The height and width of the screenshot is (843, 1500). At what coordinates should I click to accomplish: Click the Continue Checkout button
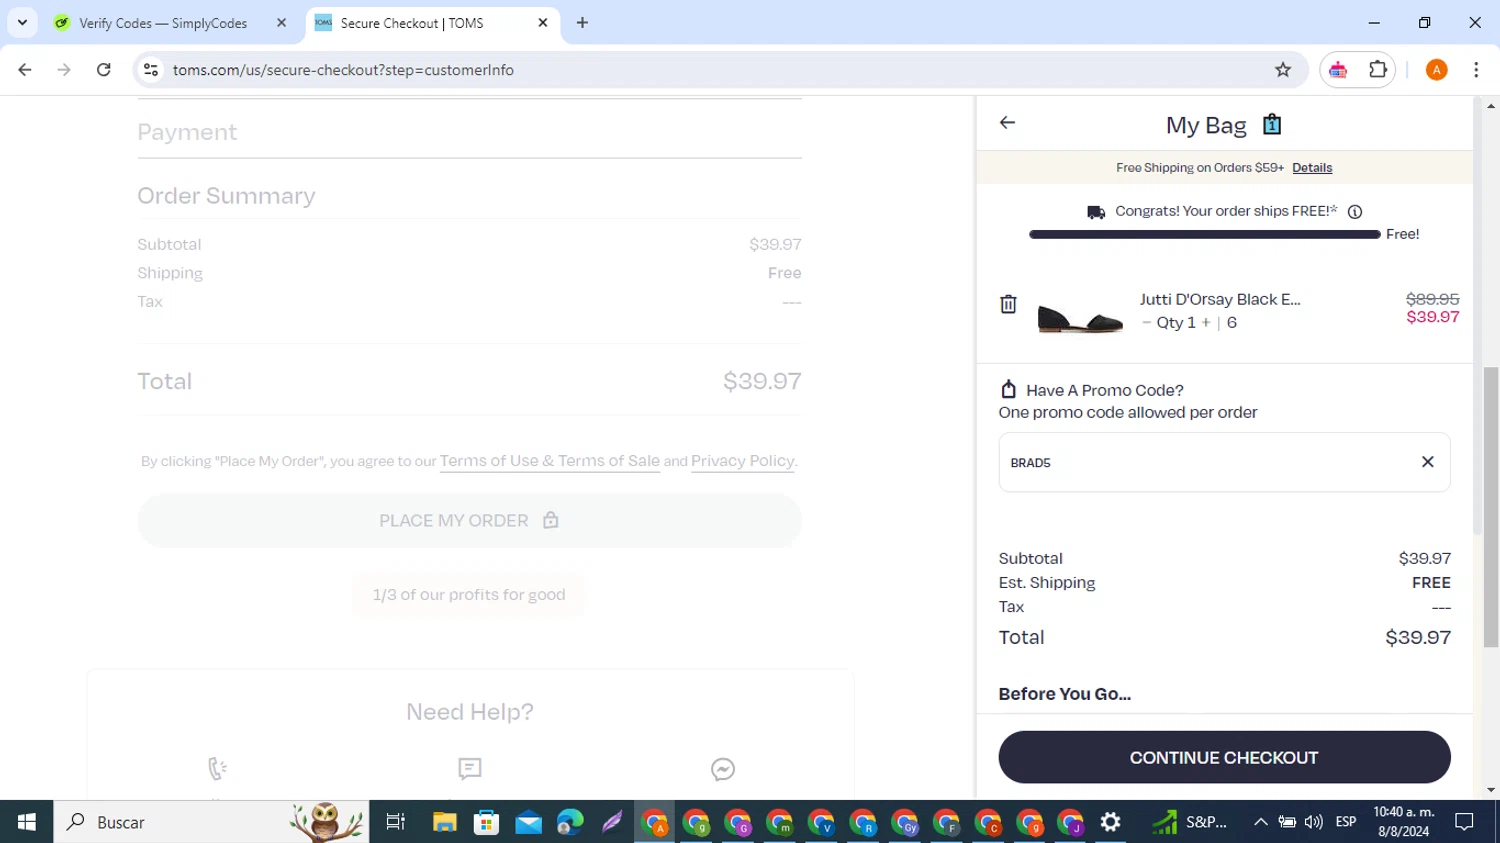(x=1224, y=757)
